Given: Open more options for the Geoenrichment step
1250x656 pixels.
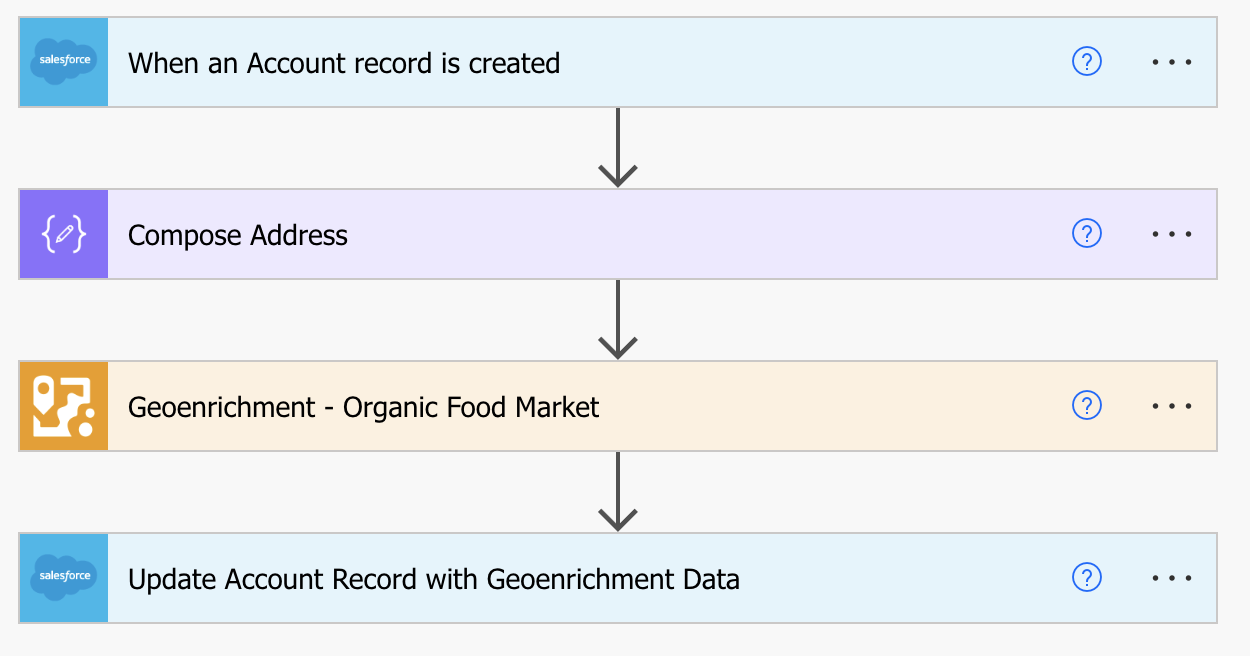Looking at the screenshot, I should pos(1172,406).
